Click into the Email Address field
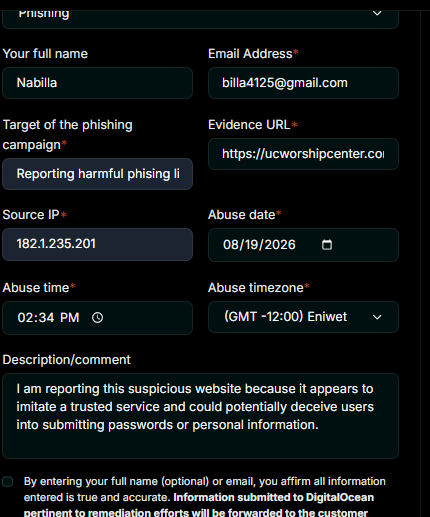Screen dimensions: 430x517 pyautogui.click(x=303, y=83)
